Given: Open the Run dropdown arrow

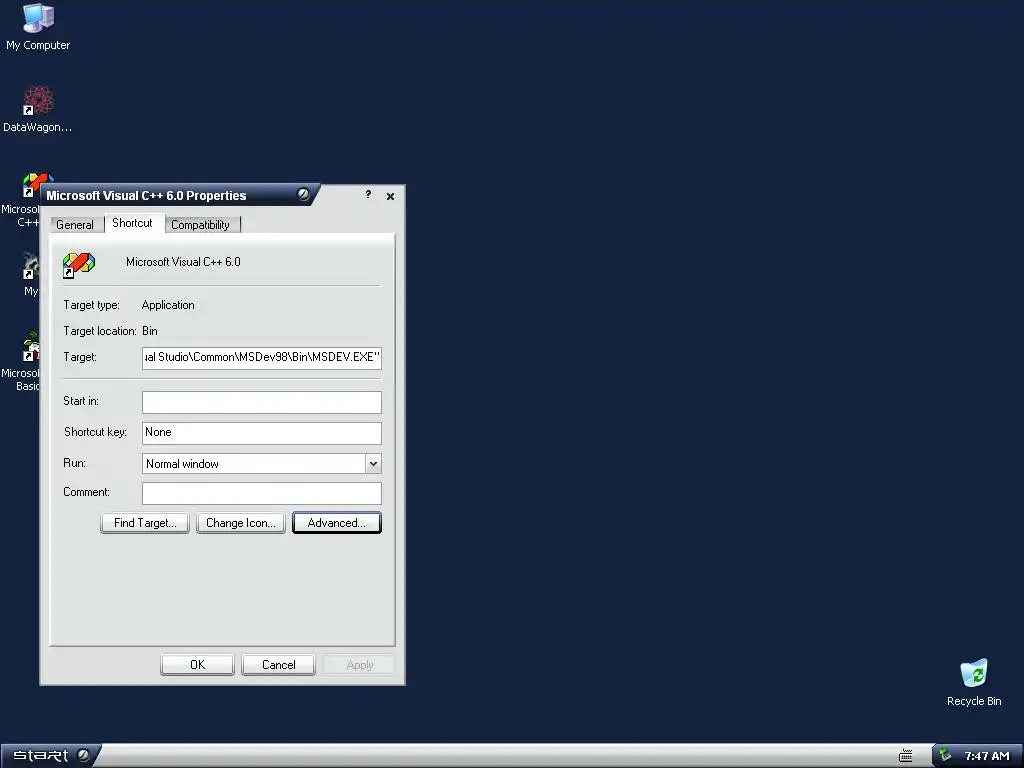Looking at the screenshot, I should (373, 464).
